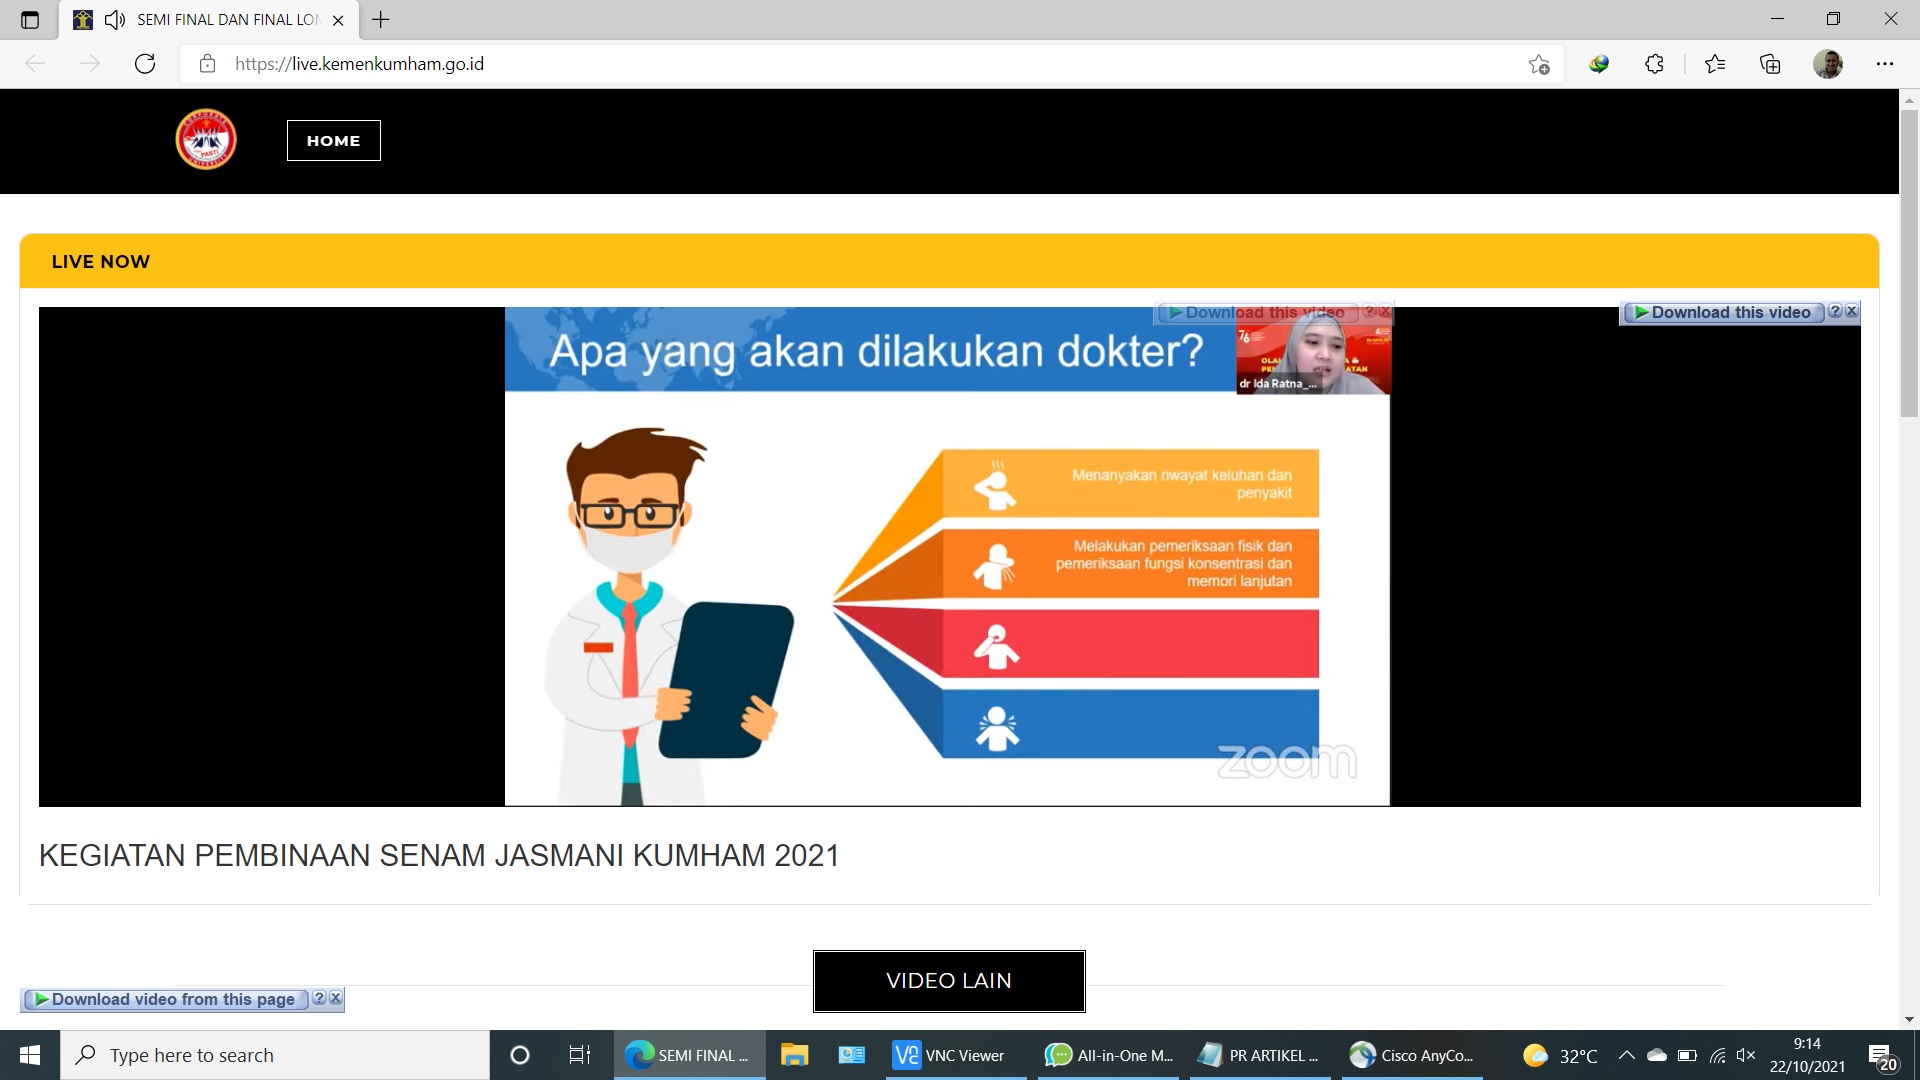Mute tab using speaker icon
The image size is (1920, 1080).
pos(115,20)
